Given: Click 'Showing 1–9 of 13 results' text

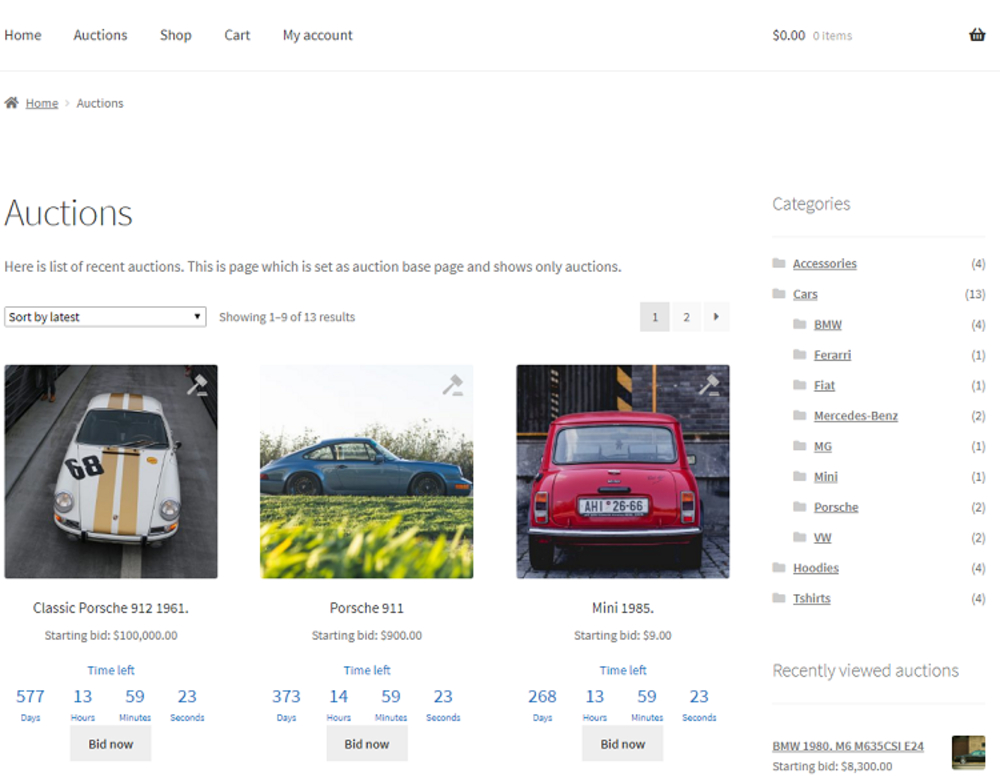Looking at the screenshot, I should click(287, 317).
